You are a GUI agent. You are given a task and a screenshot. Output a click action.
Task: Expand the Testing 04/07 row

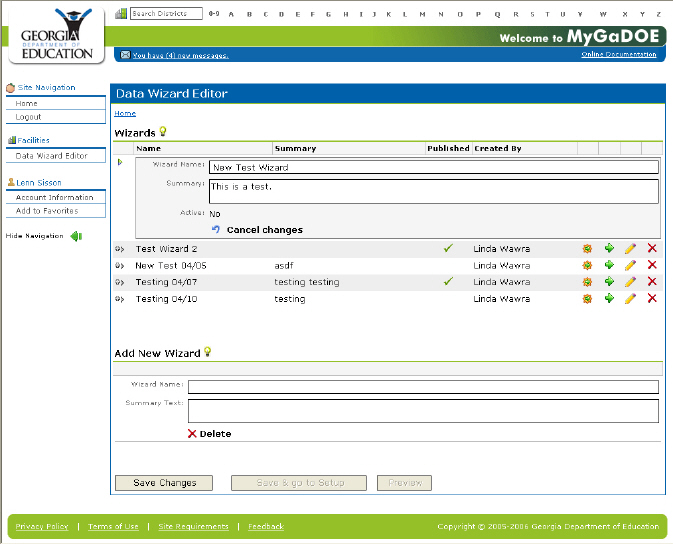pyautogui.click(x=119, y=282)
